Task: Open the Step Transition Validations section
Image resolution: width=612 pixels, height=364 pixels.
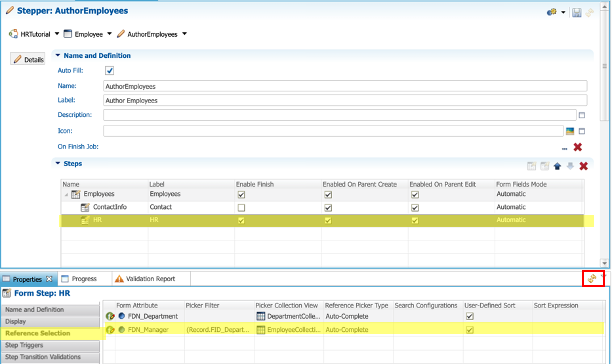Action: click(x=50, y=357)
